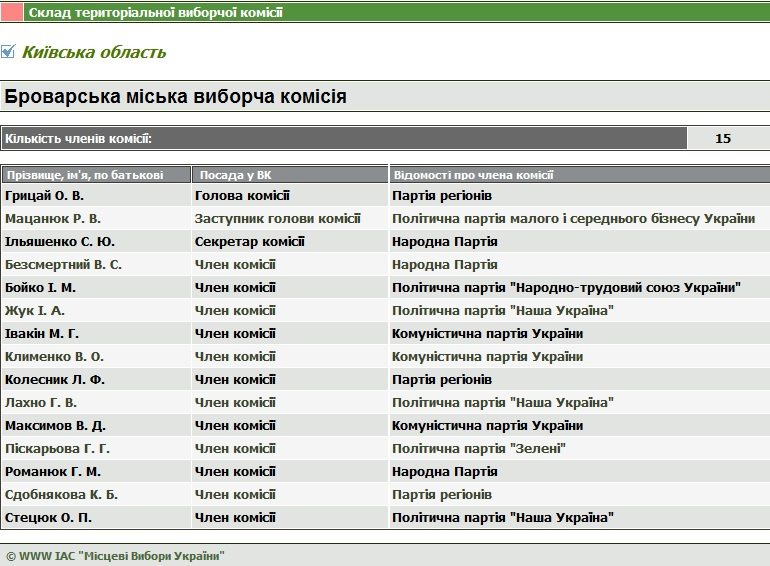
Task: Click Народна Партія in the Безсмертний row
Action: (x=444, y=265)
